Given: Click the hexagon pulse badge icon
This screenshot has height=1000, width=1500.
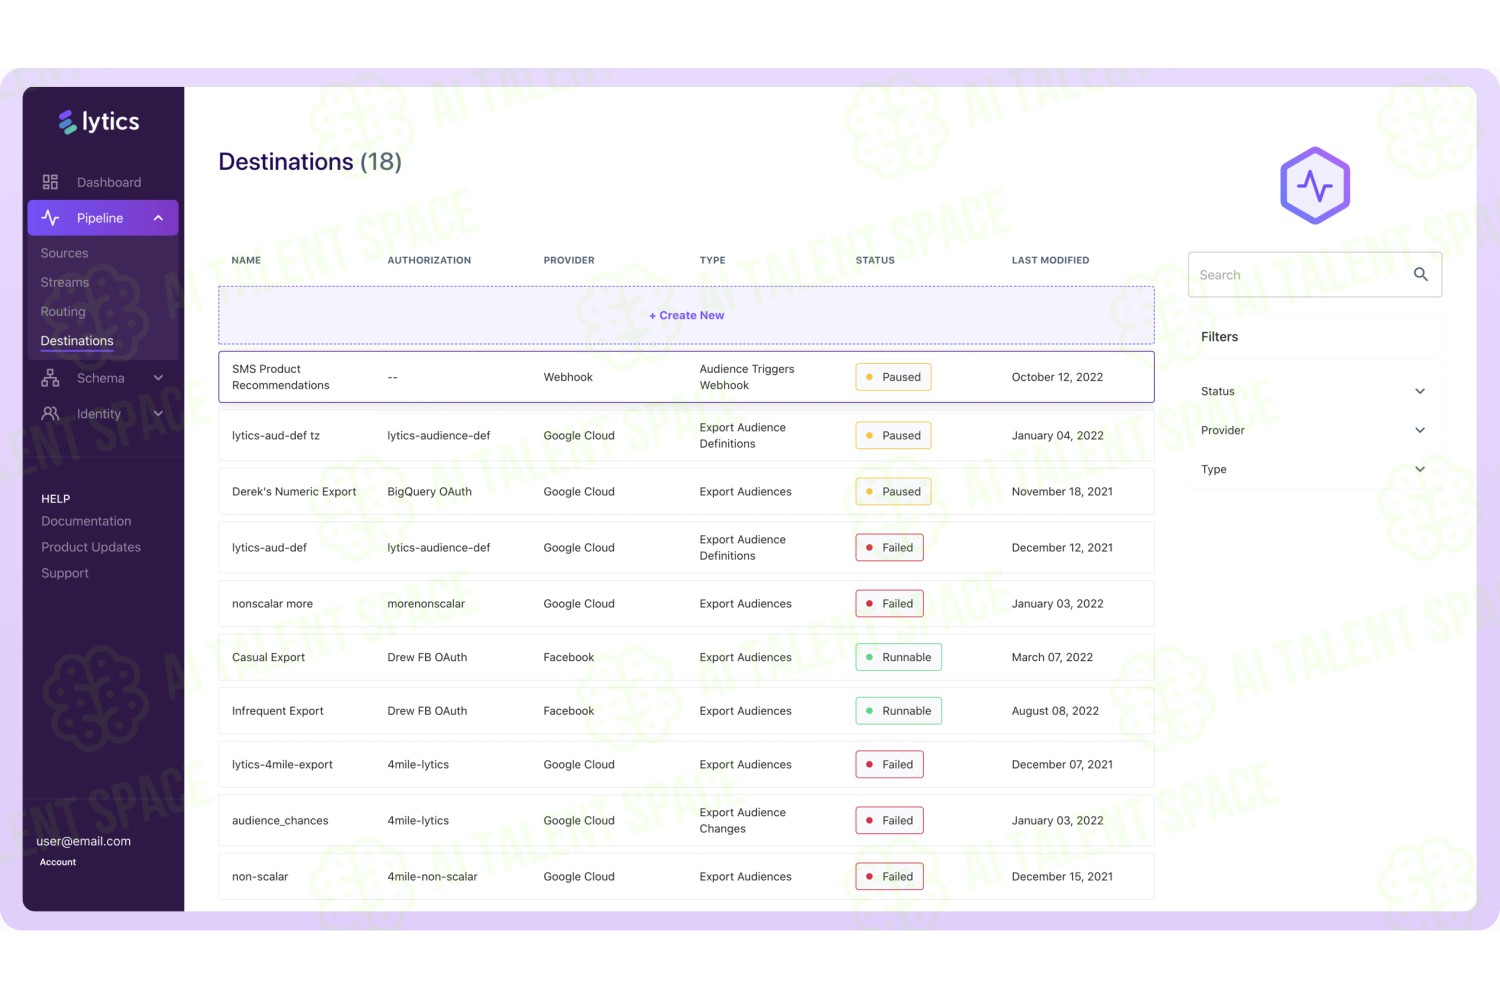Looking at the screenshot, I should [x=1315, y=186].
